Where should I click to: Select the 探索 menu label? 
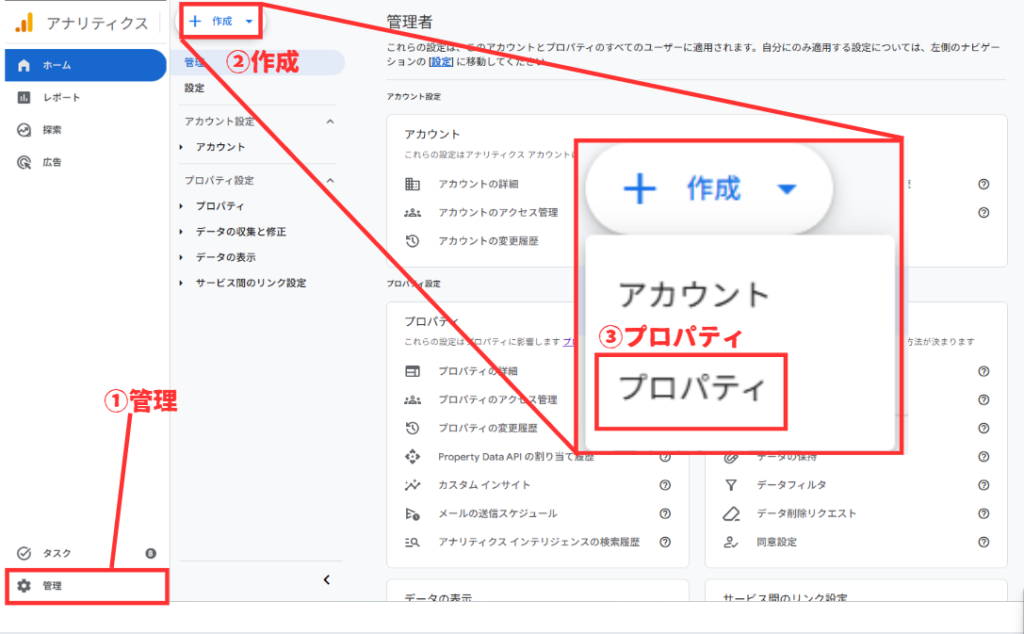(x=52, y=130)
